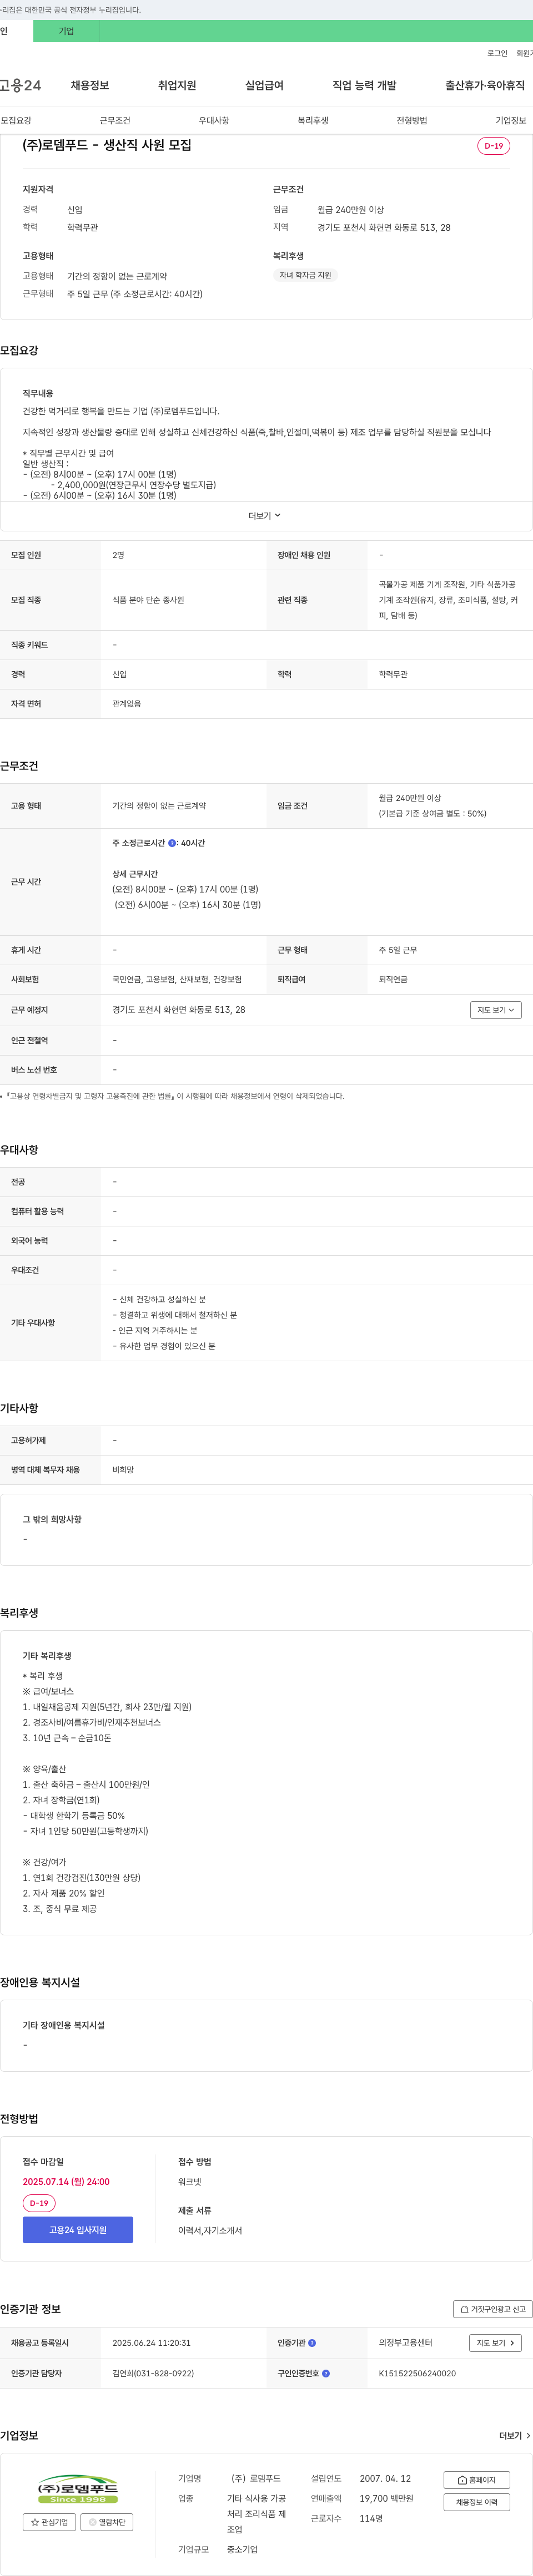
Task: Open 직업 능력 개발 menu
Action: pos(364,85)
